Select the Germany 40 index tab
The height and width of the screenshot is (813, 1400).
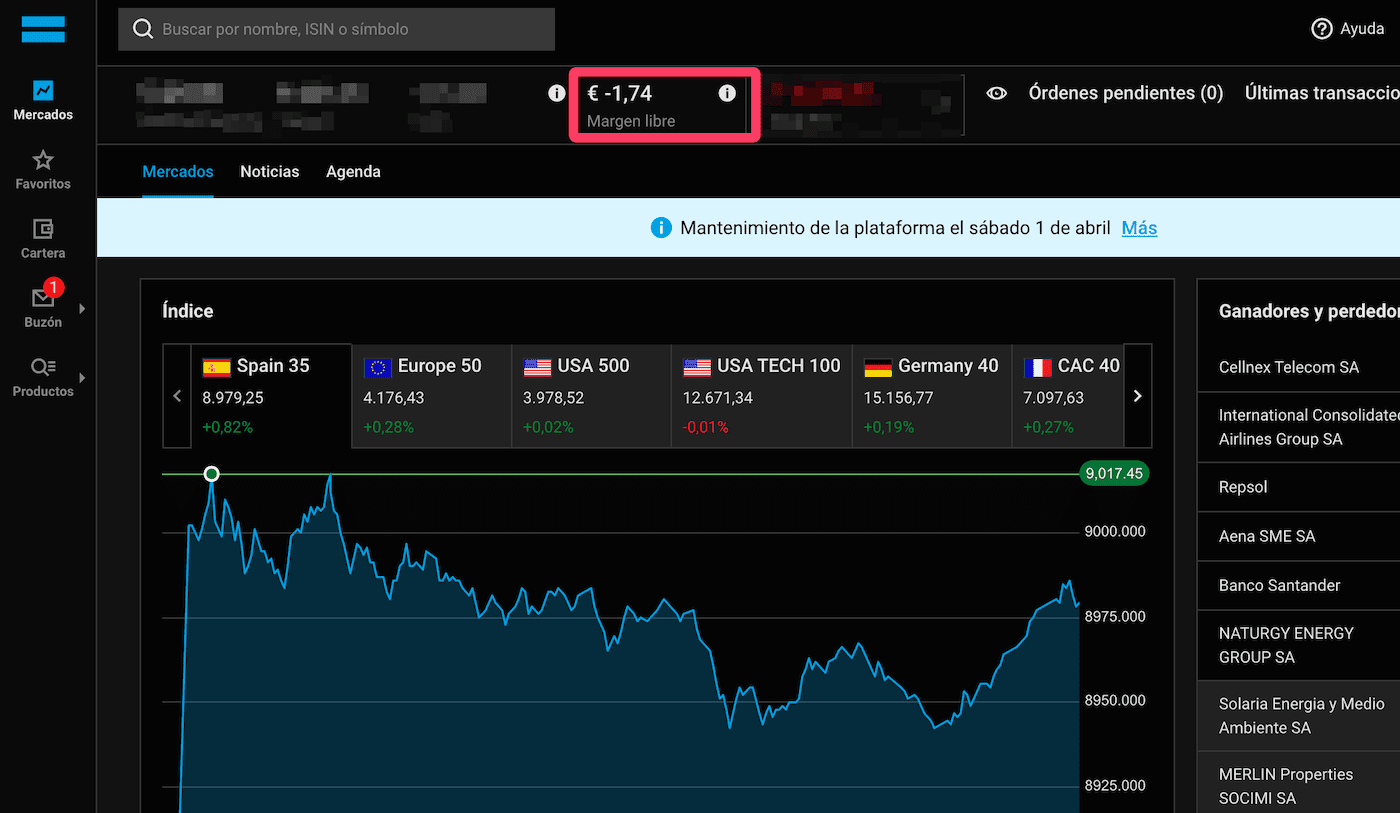tap(931, 396)
